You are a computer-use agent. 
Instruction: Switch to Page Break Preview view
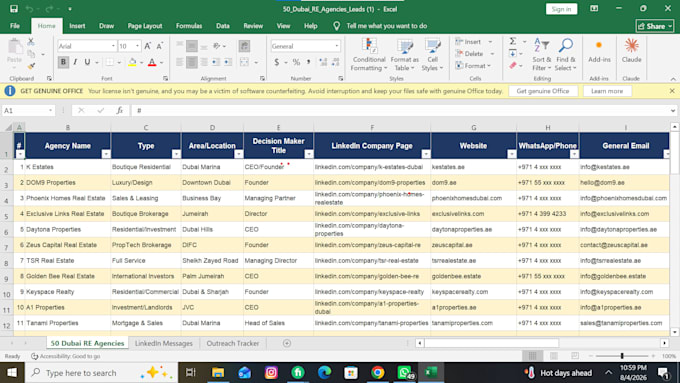tap(575, 356)
